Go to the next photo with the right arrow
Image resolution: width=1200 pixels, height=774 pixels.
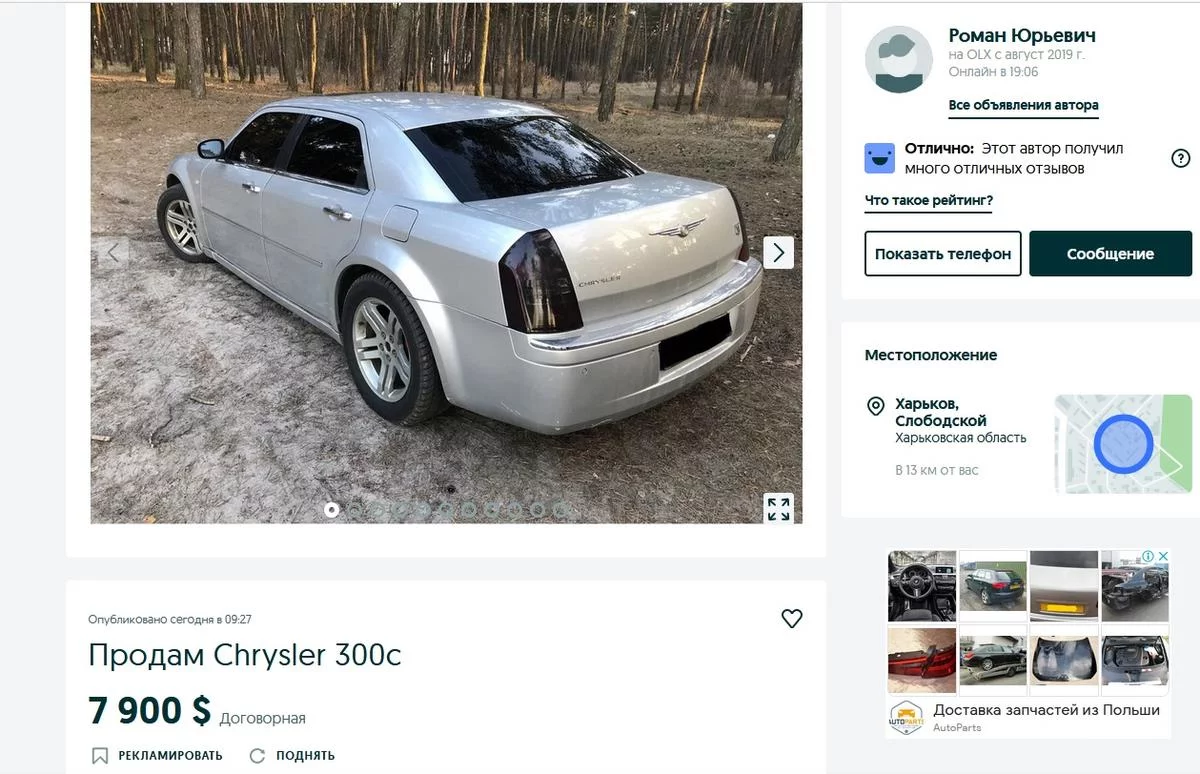click(x=778, y=252)
